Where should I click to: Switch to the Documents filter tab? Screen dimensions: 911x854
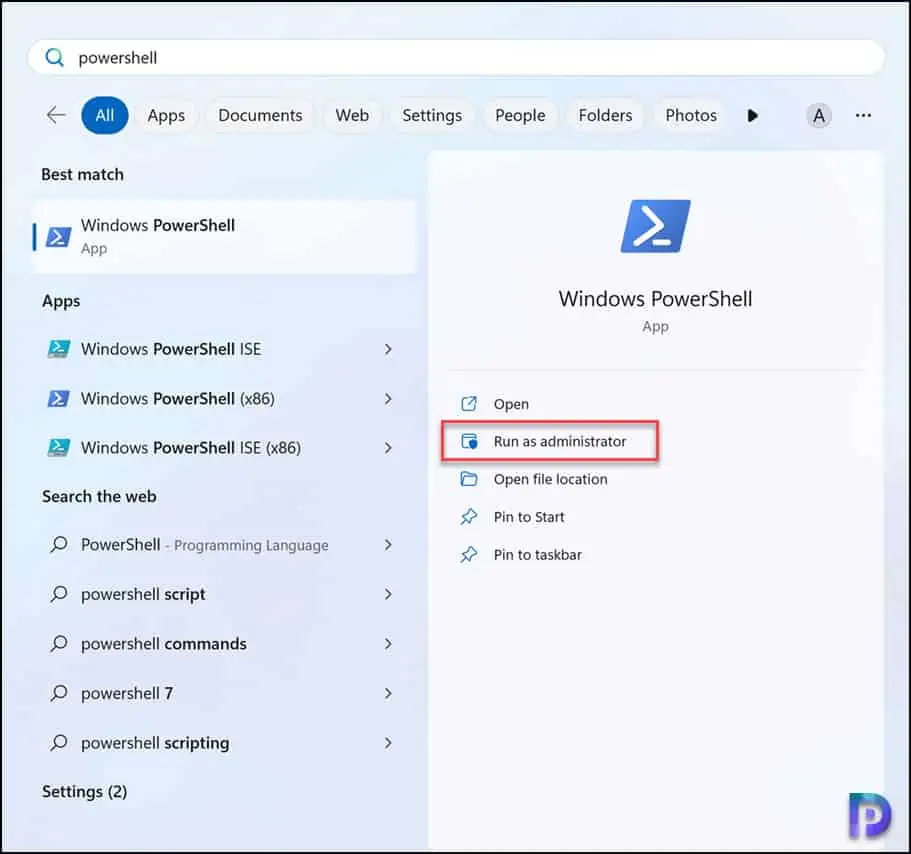(x=260, y=116)
